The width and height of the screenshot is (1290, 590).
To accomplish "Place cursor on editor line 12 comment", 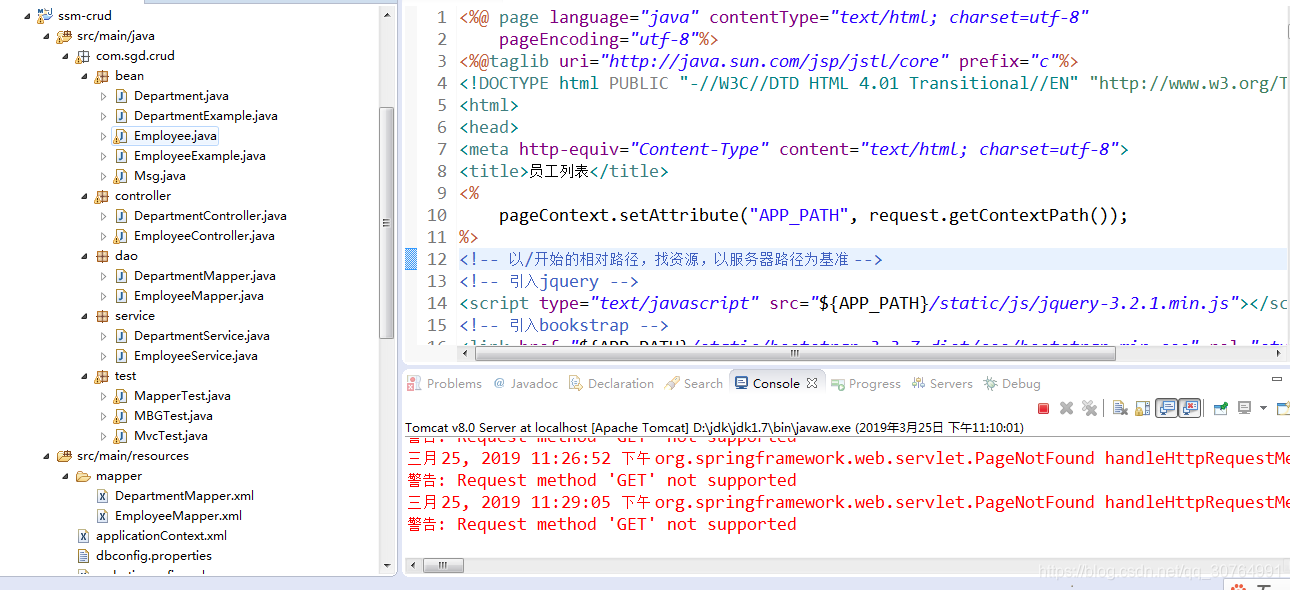I will [x=671, y=259].
